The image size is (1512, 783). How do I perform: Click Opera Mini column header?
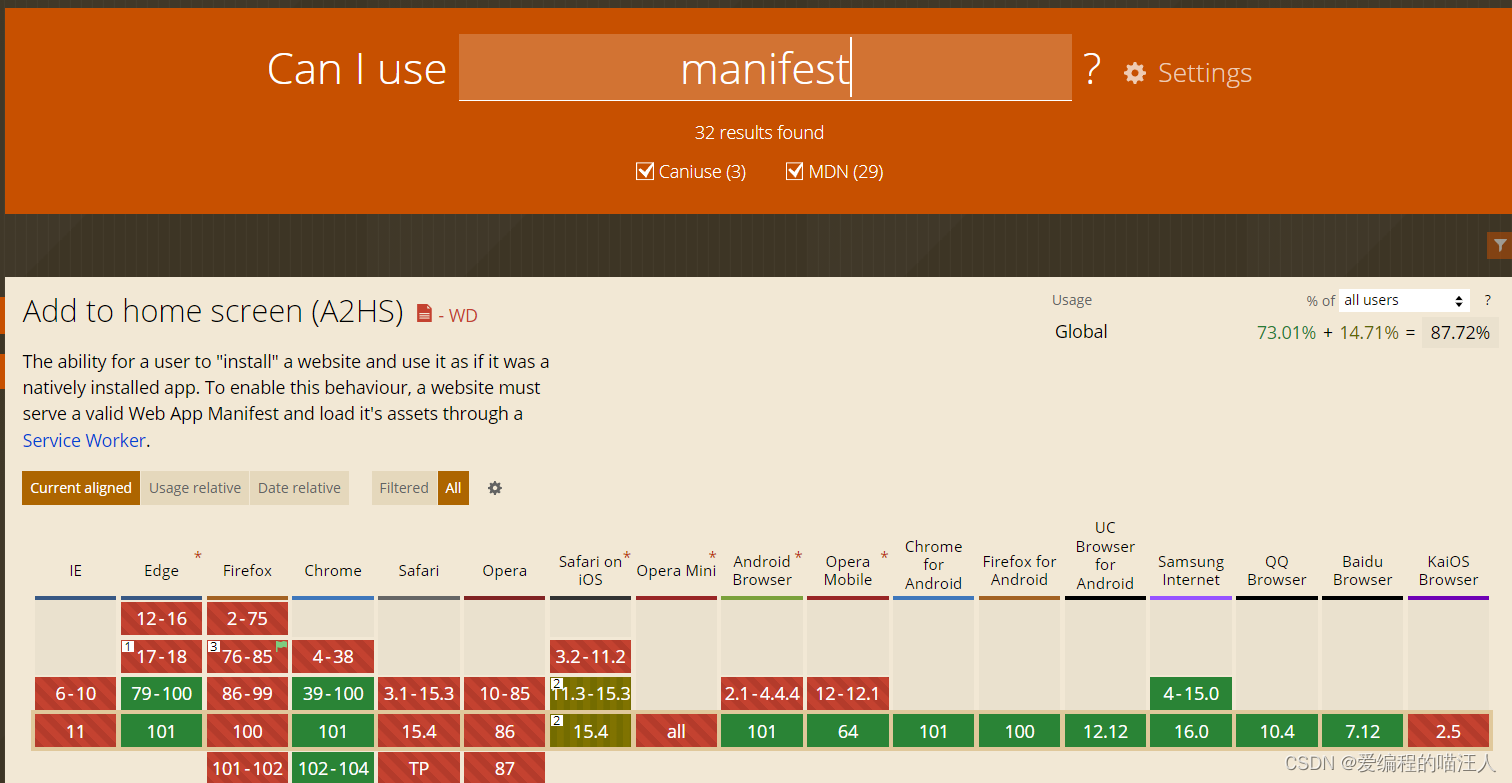coord(676,571)
